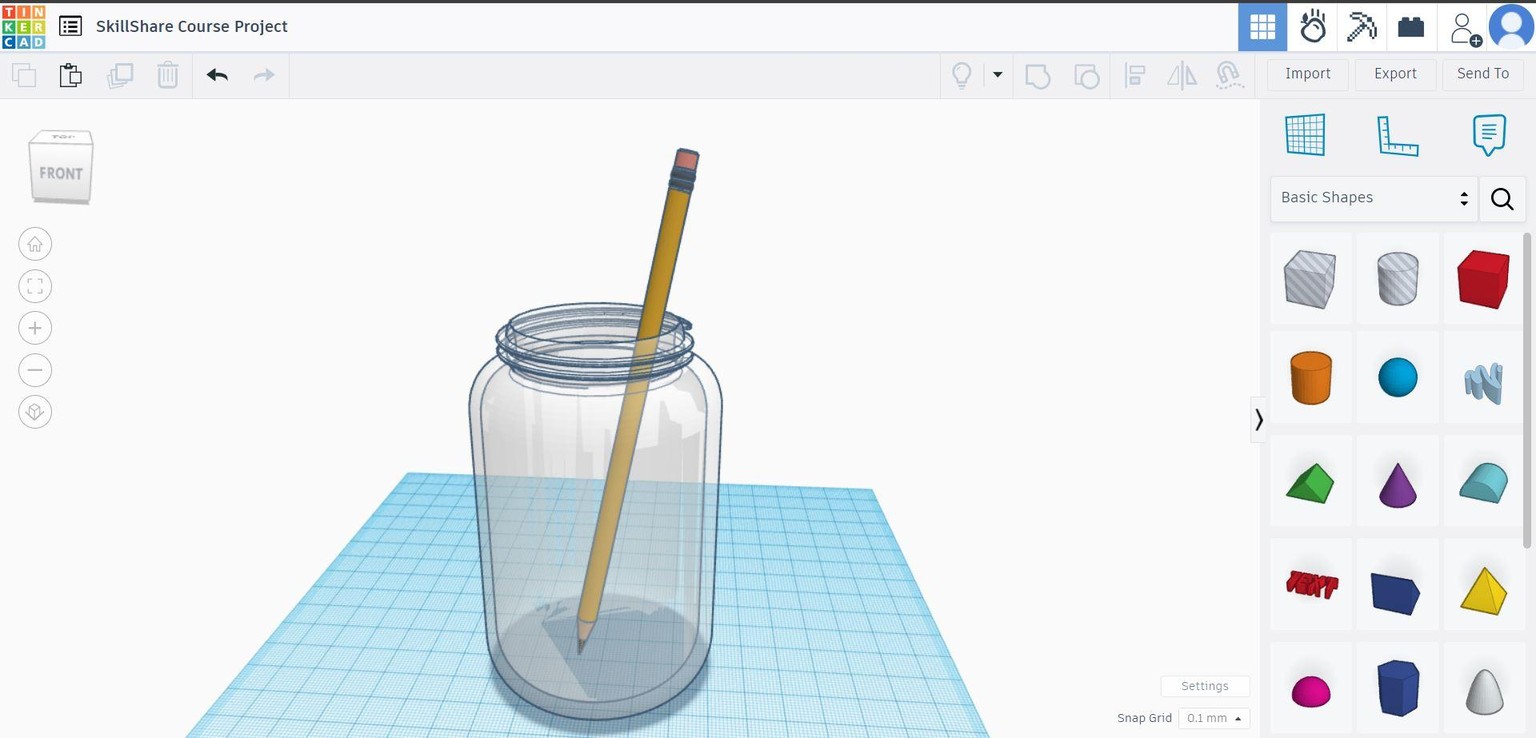Pick the gray Paraboloid shape

pos(1484,690)
